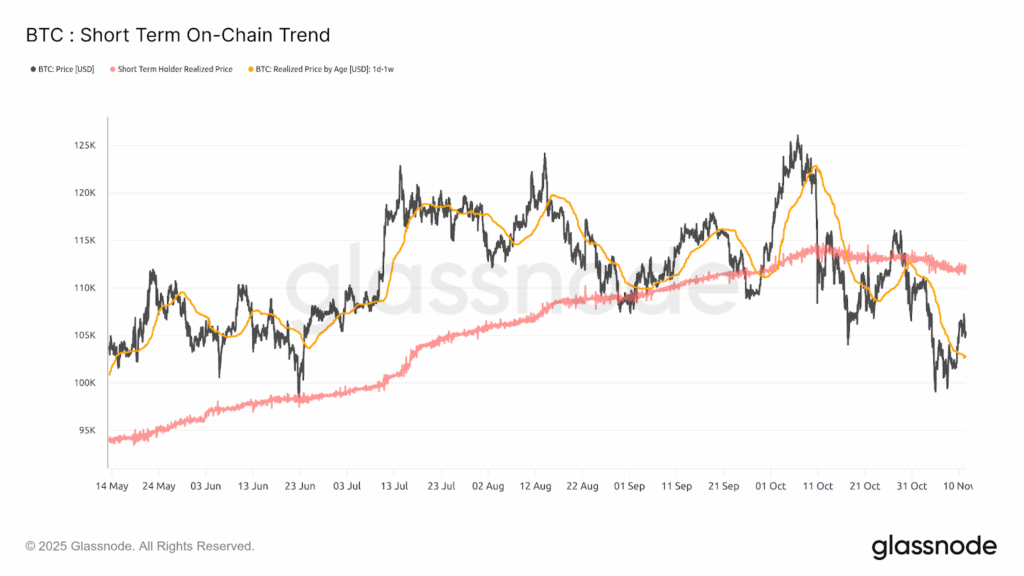Click the orange Realized Price by Age legend dot
Viewport: 1024px width, 576px height.
click(246, 69)
